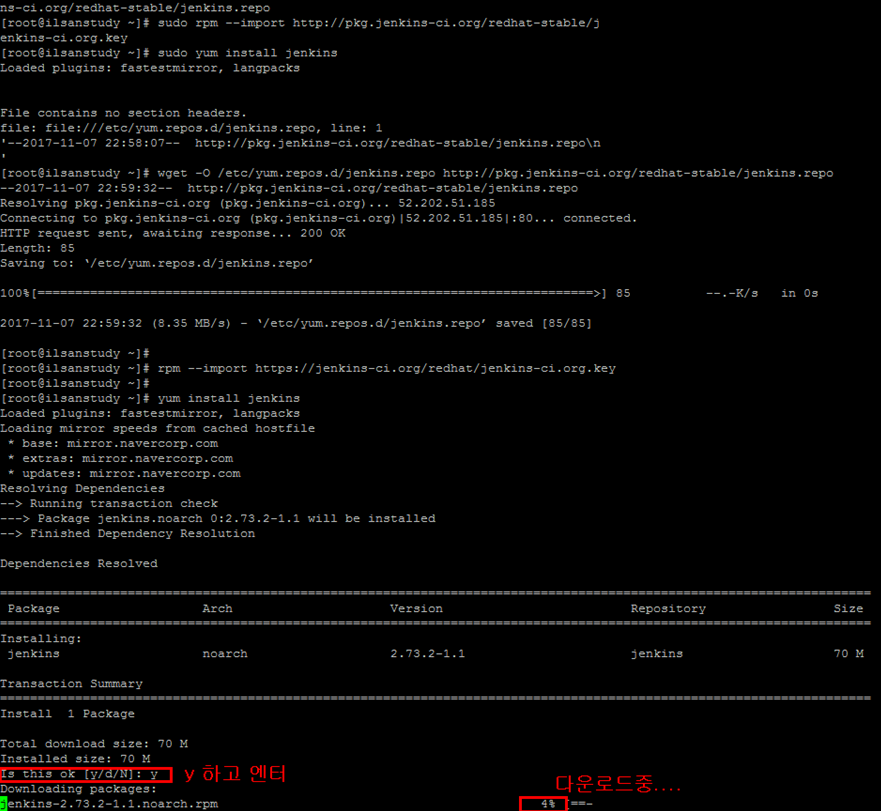Click '* extras: mirror.navercorp.com' line
The height and width of the screenshot is (811, 881).
pyautogui.click(x=120, y=459)
